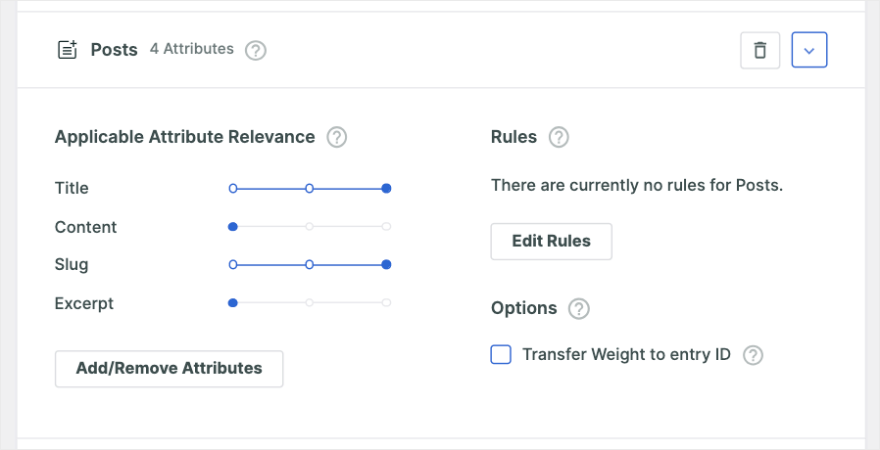Image resolution: width=880 pixels, height=450 pixels.
Task: Set Slug relevance slider to lowest point
Action: coord(233,265)
